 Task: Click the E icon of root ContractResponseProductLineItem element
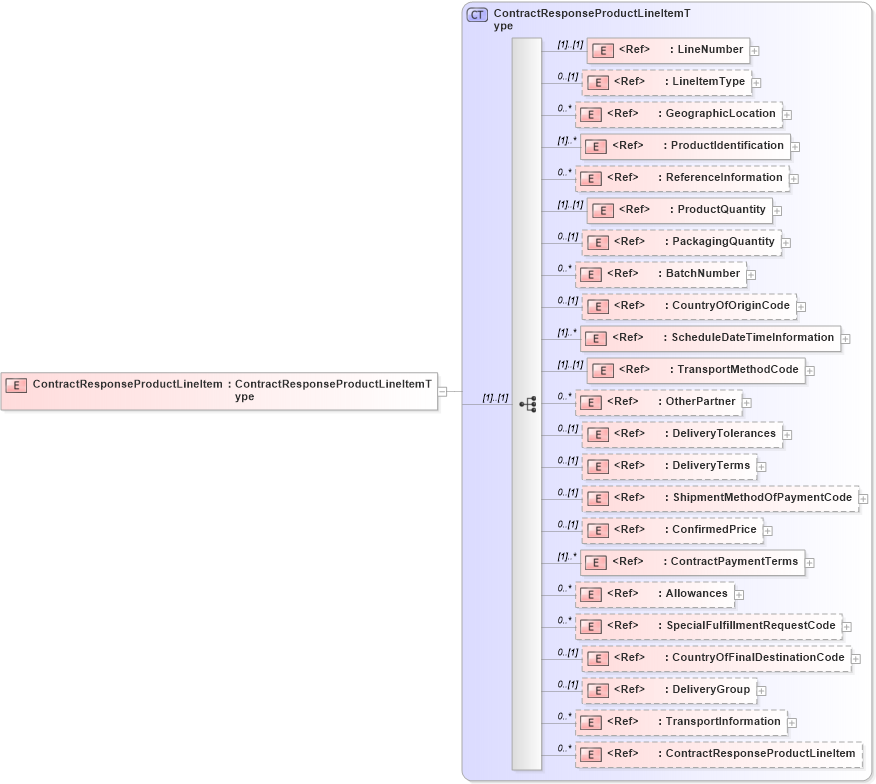[17, 384]
